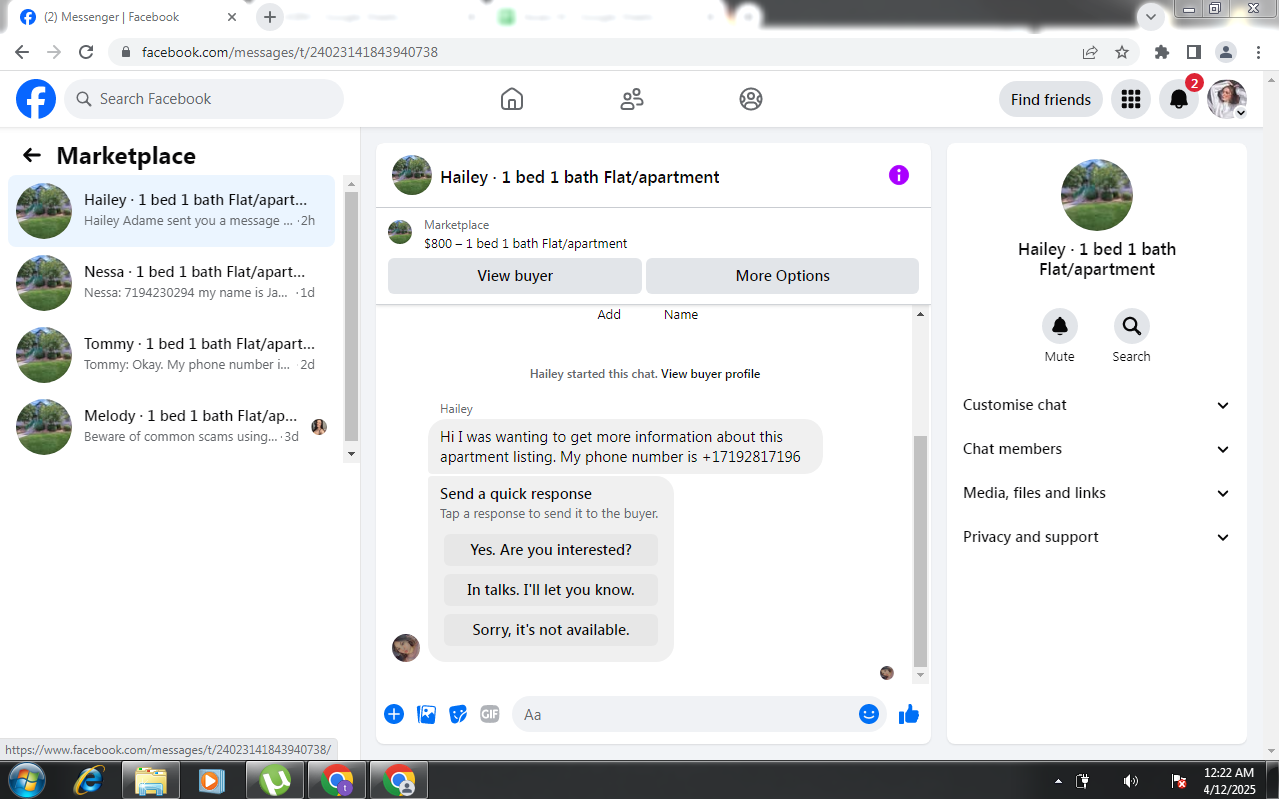The image size is (1279, 799).
Task: Bookmark this page with the star icon
Action: point(1122,52)
